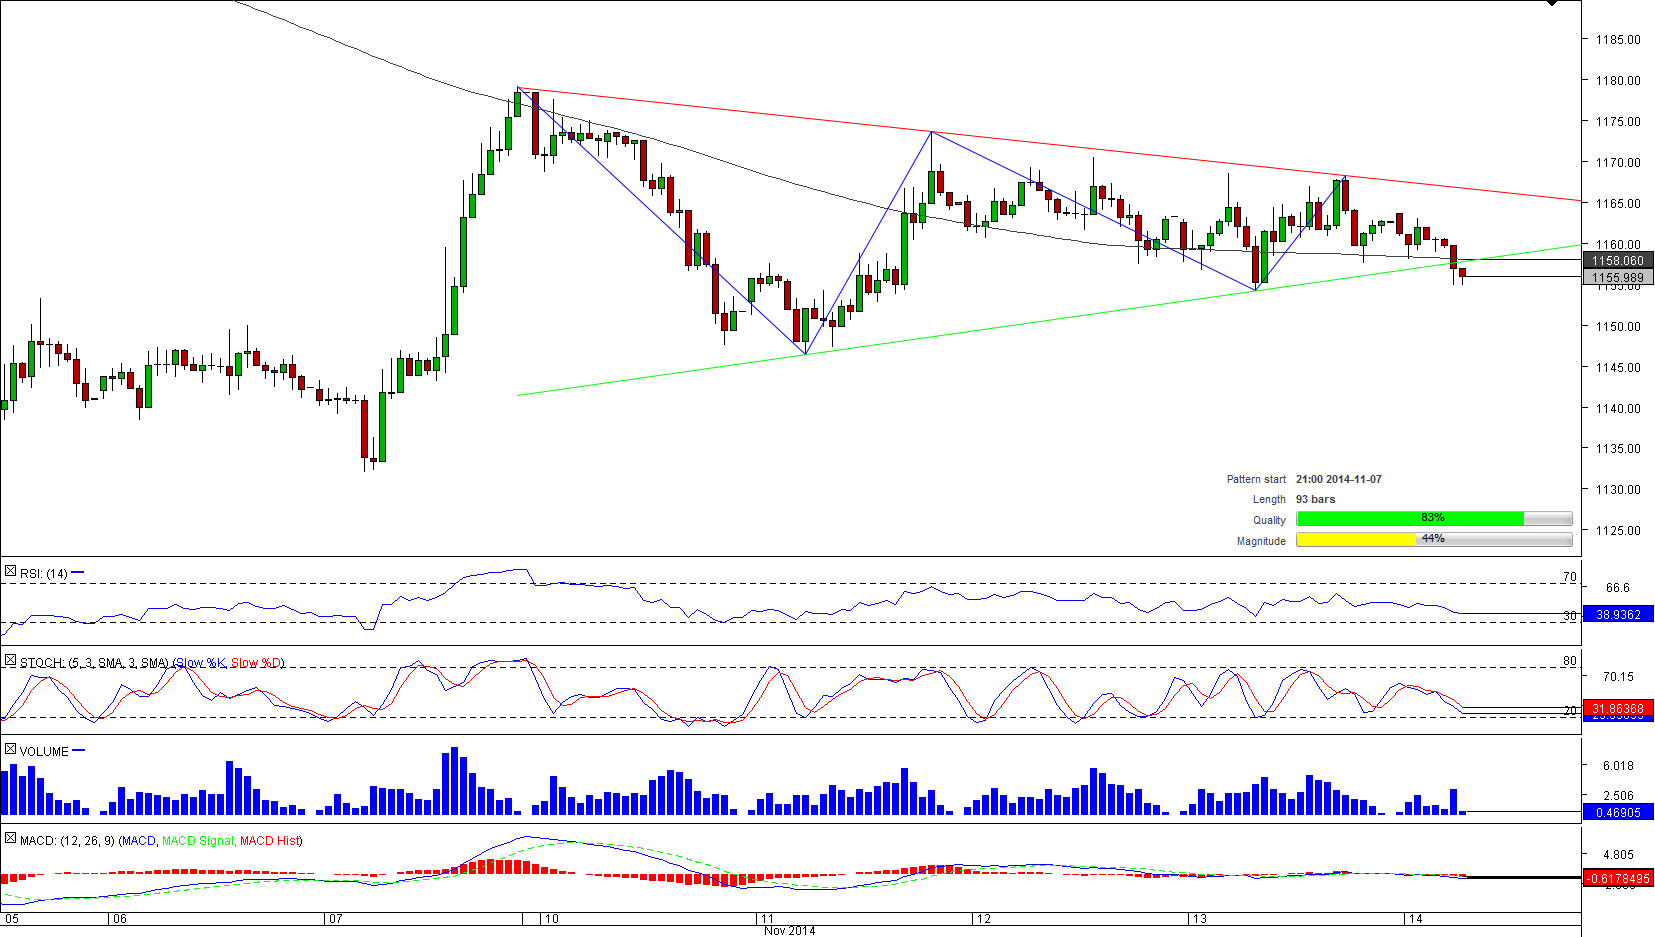
Task: Click the blue VOLUME legend marker
Action: (x=78, y=750)
